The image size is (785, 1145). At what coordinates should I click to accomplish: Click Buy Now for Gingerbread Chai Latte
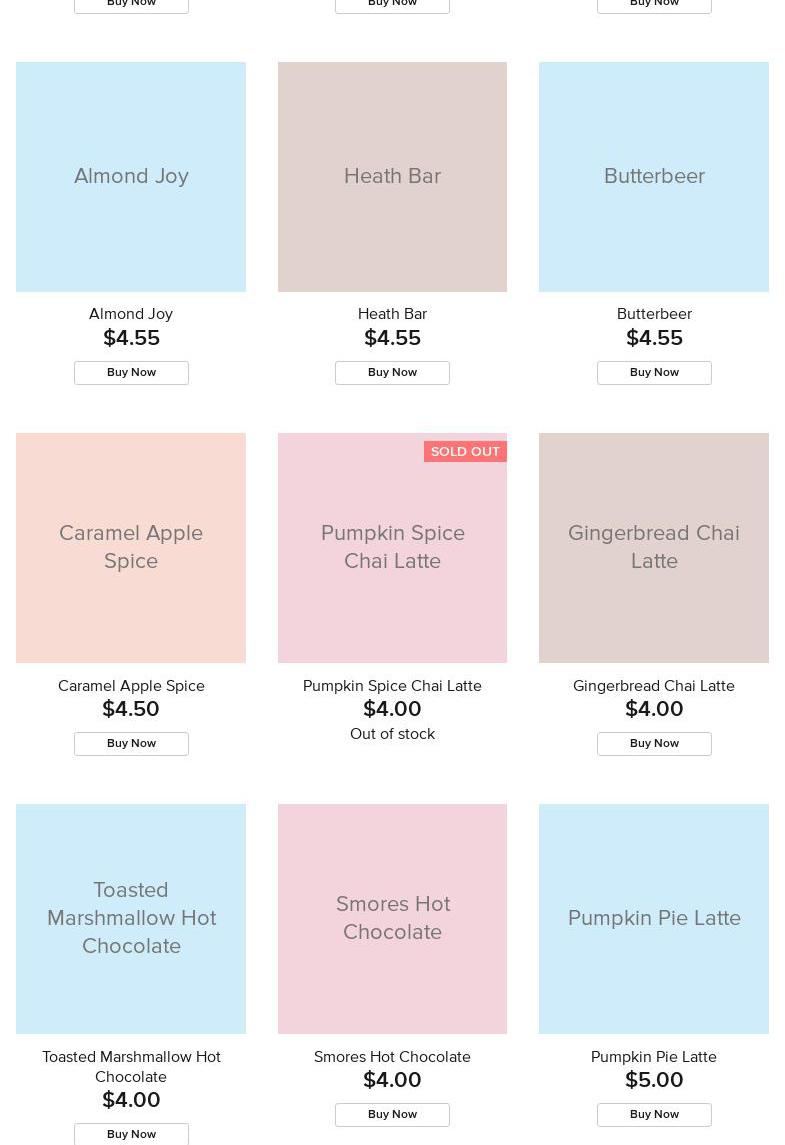pos(654,744)
